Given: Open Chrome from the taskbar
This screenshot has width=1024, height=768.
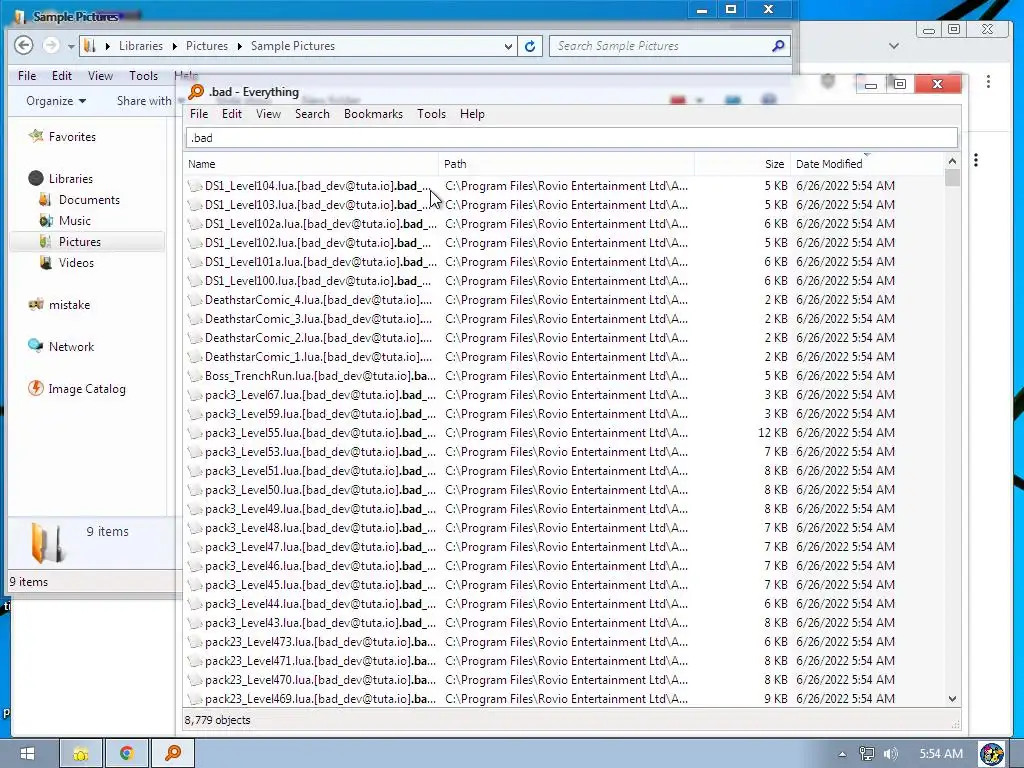Looking at the screenshot, I should point(127,754).
